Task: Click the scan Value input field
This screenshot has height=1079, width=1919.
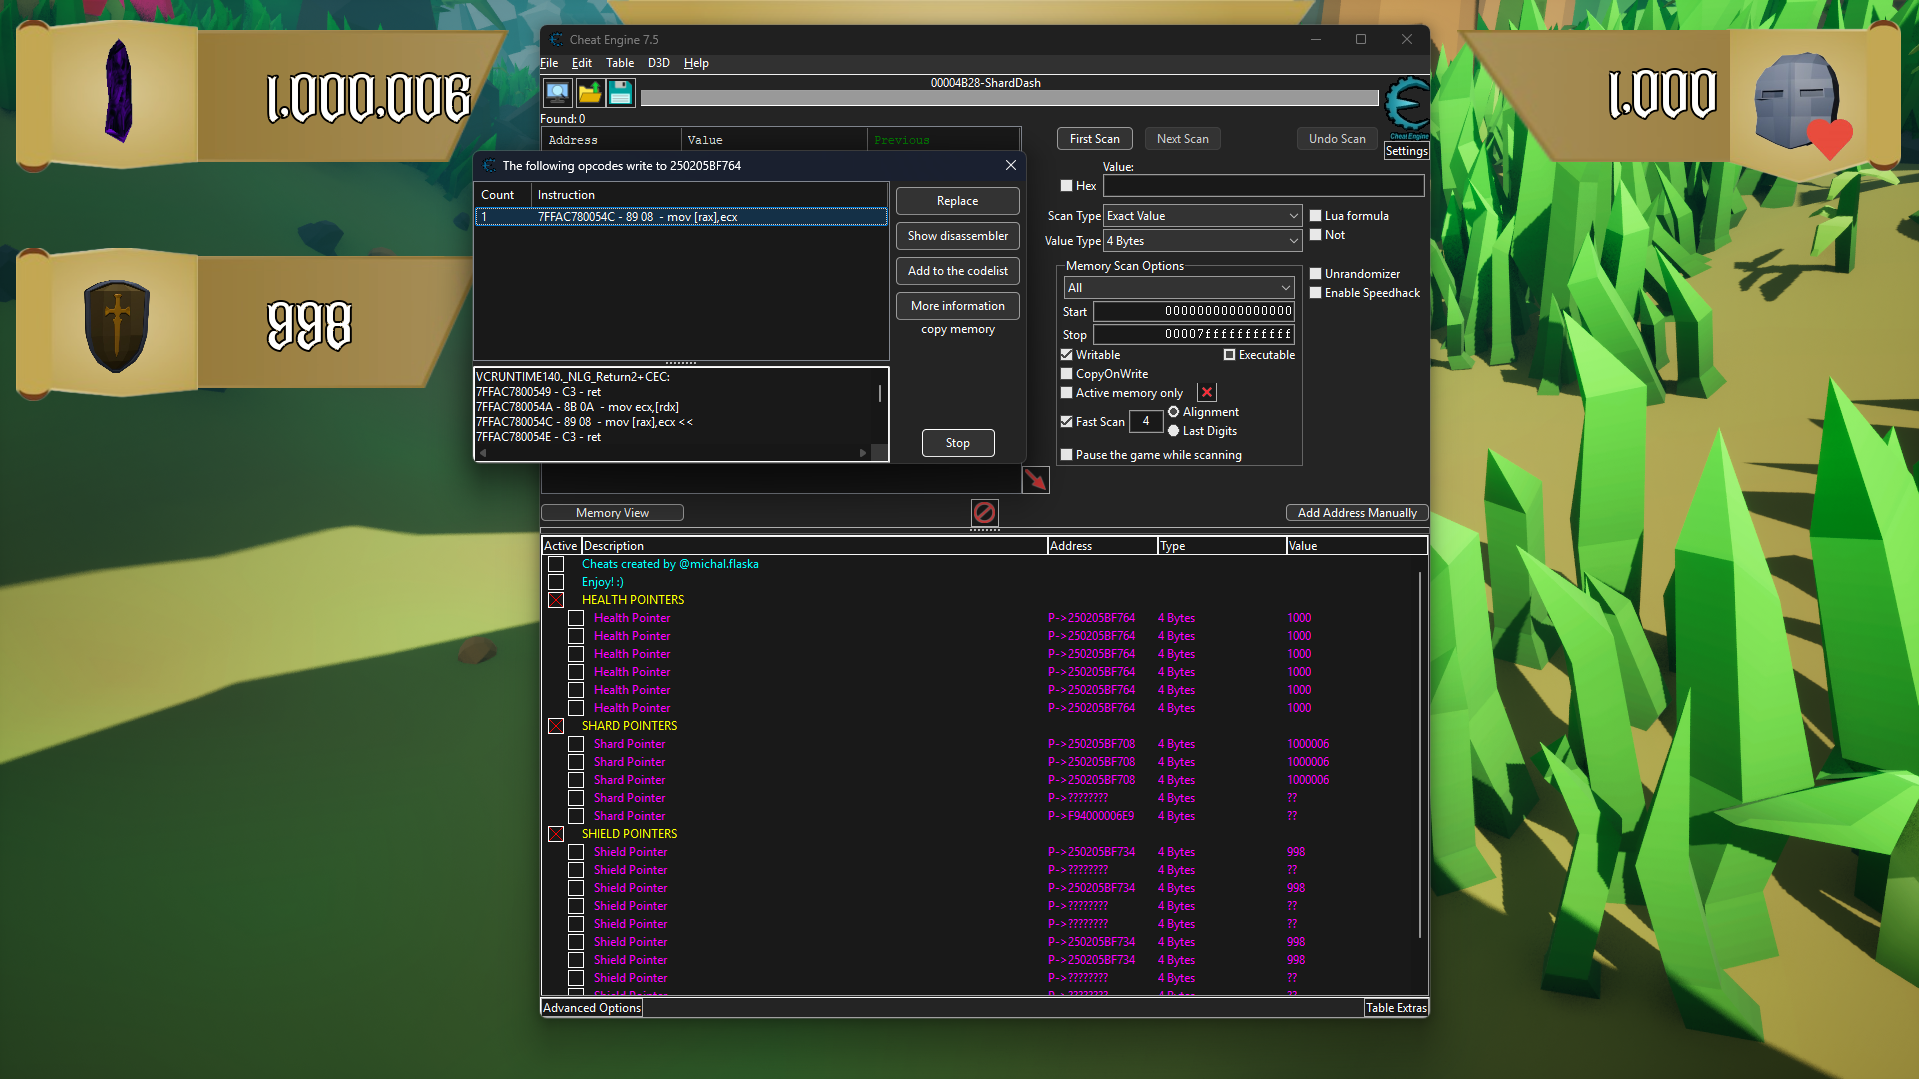Action: pyautogui.click(x=1263, y=186)
